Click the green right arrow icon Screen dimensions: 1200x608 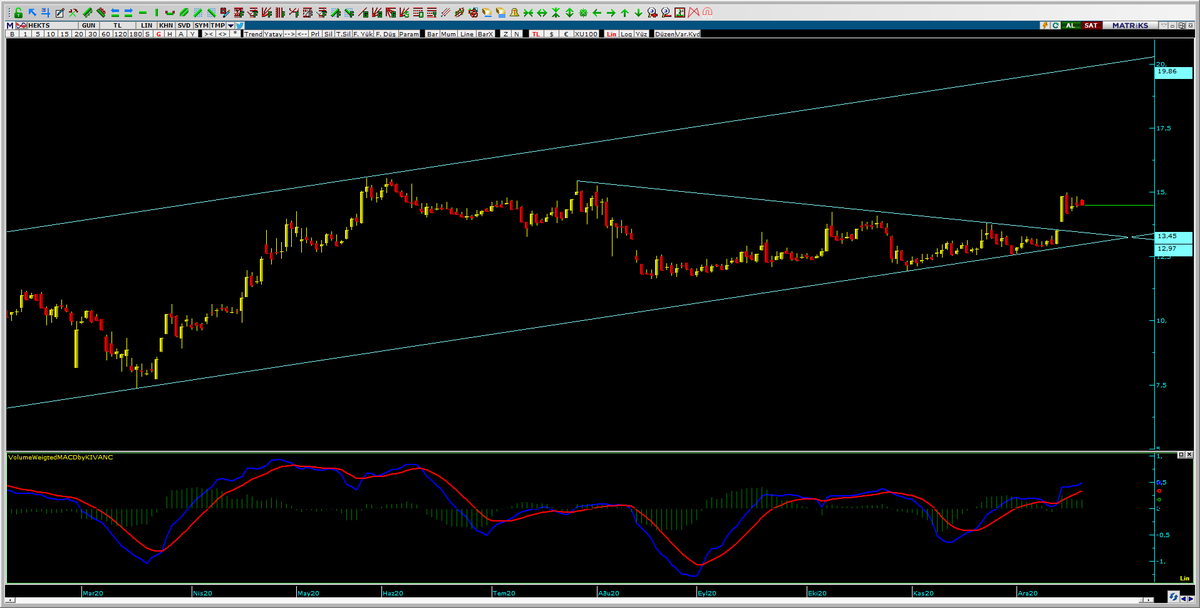(611, 13)
